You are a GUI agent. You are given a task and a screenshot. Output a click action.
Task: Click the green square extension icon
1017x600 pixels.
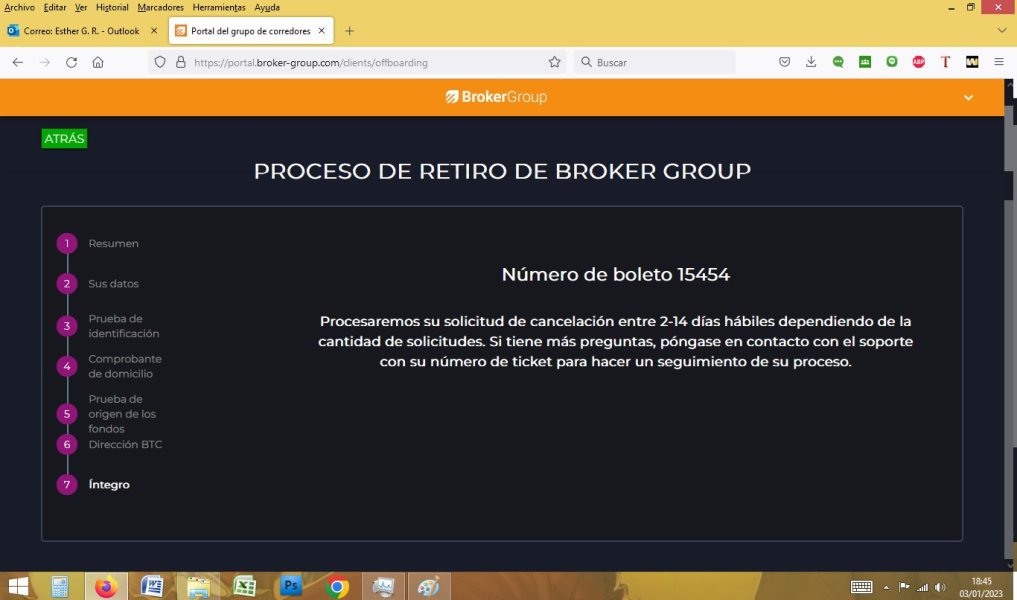tap(865, 62)
